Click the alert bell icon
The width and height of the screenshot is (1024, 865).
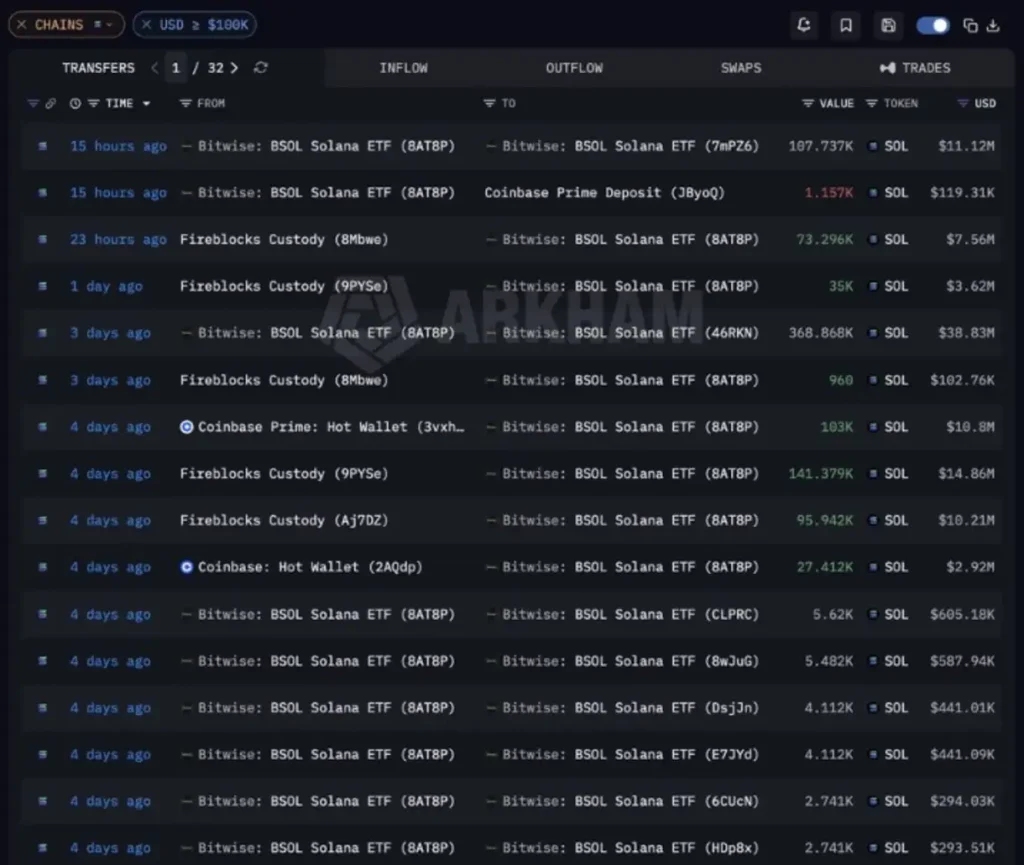coord(804,25)
